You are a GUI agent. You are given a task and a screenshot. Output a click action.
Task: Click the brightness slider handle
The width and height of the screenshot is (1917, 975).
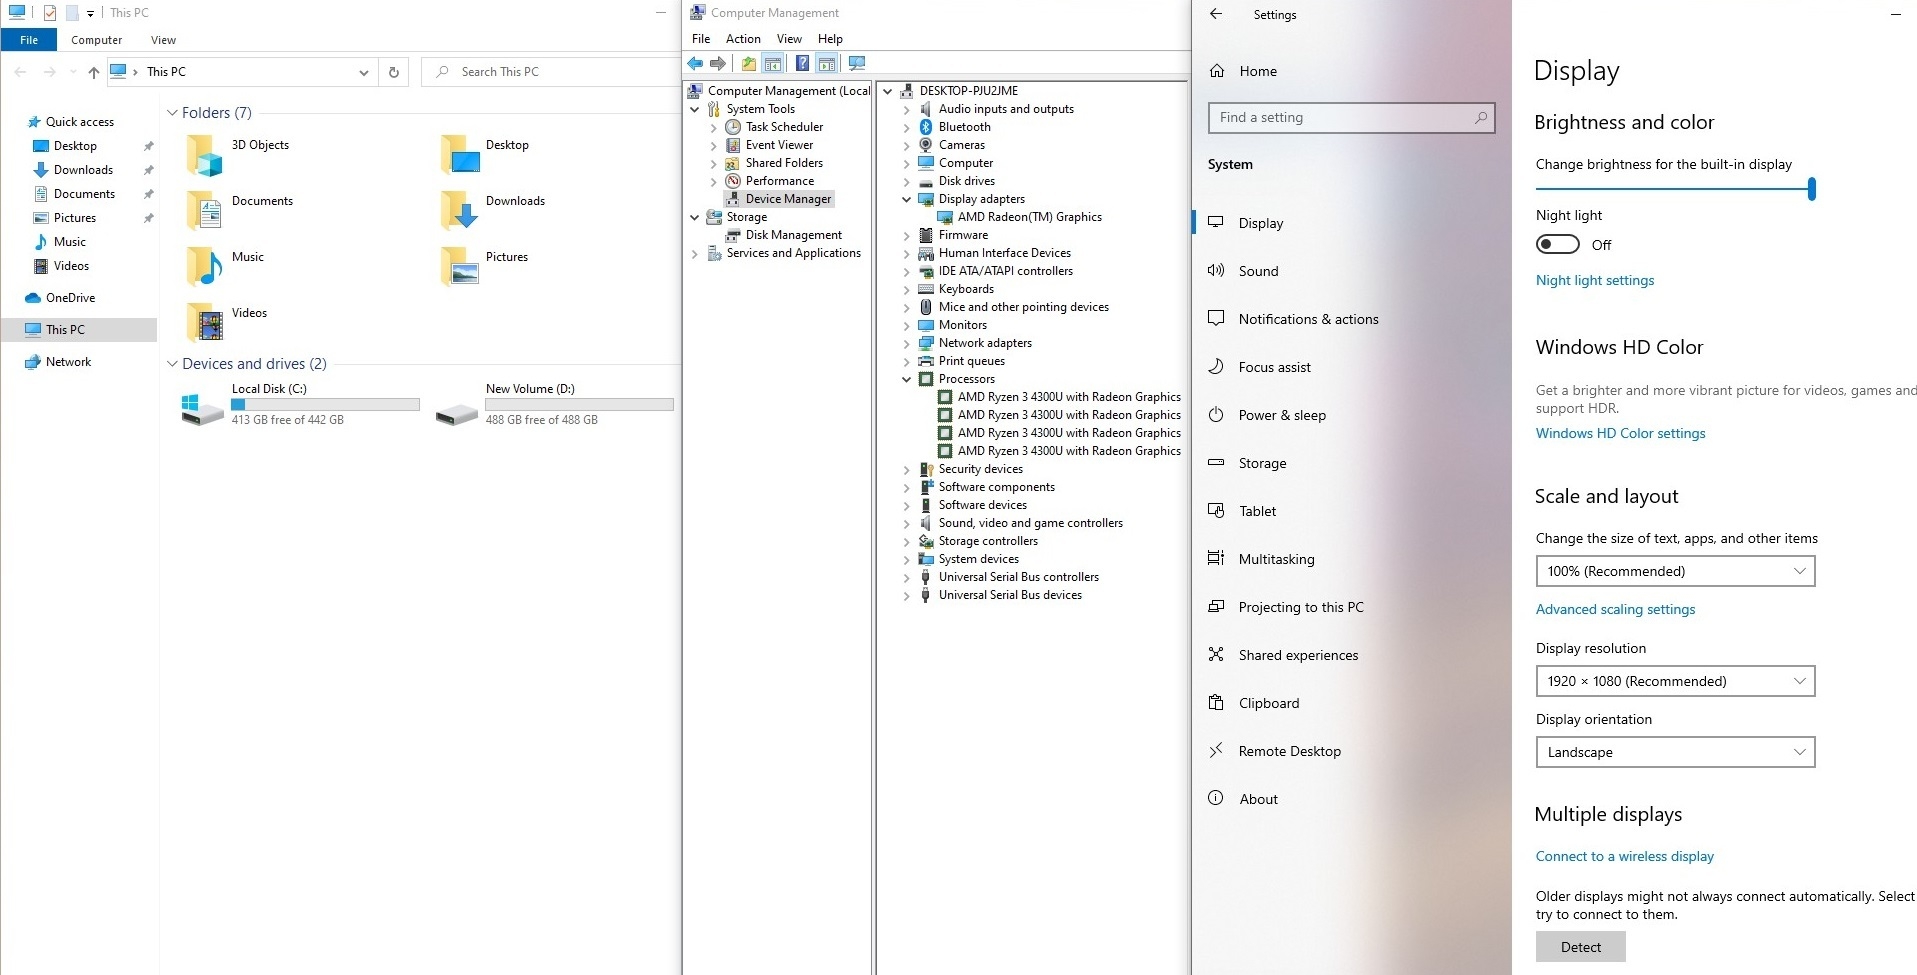(x=1811, y=189)
